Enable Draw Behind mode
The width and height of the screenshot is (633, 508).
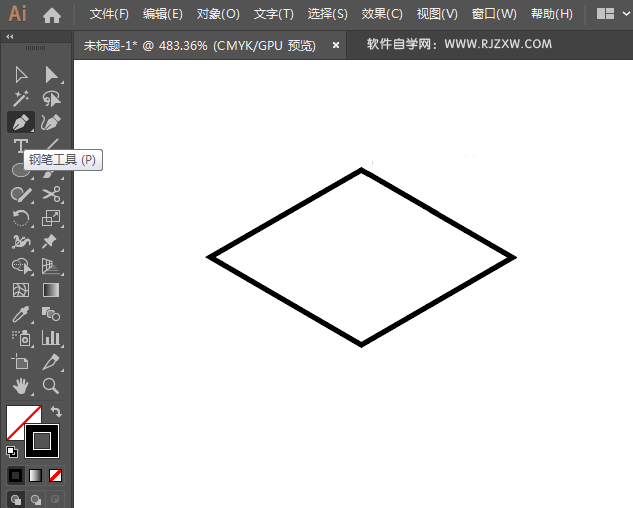(36, 500)
